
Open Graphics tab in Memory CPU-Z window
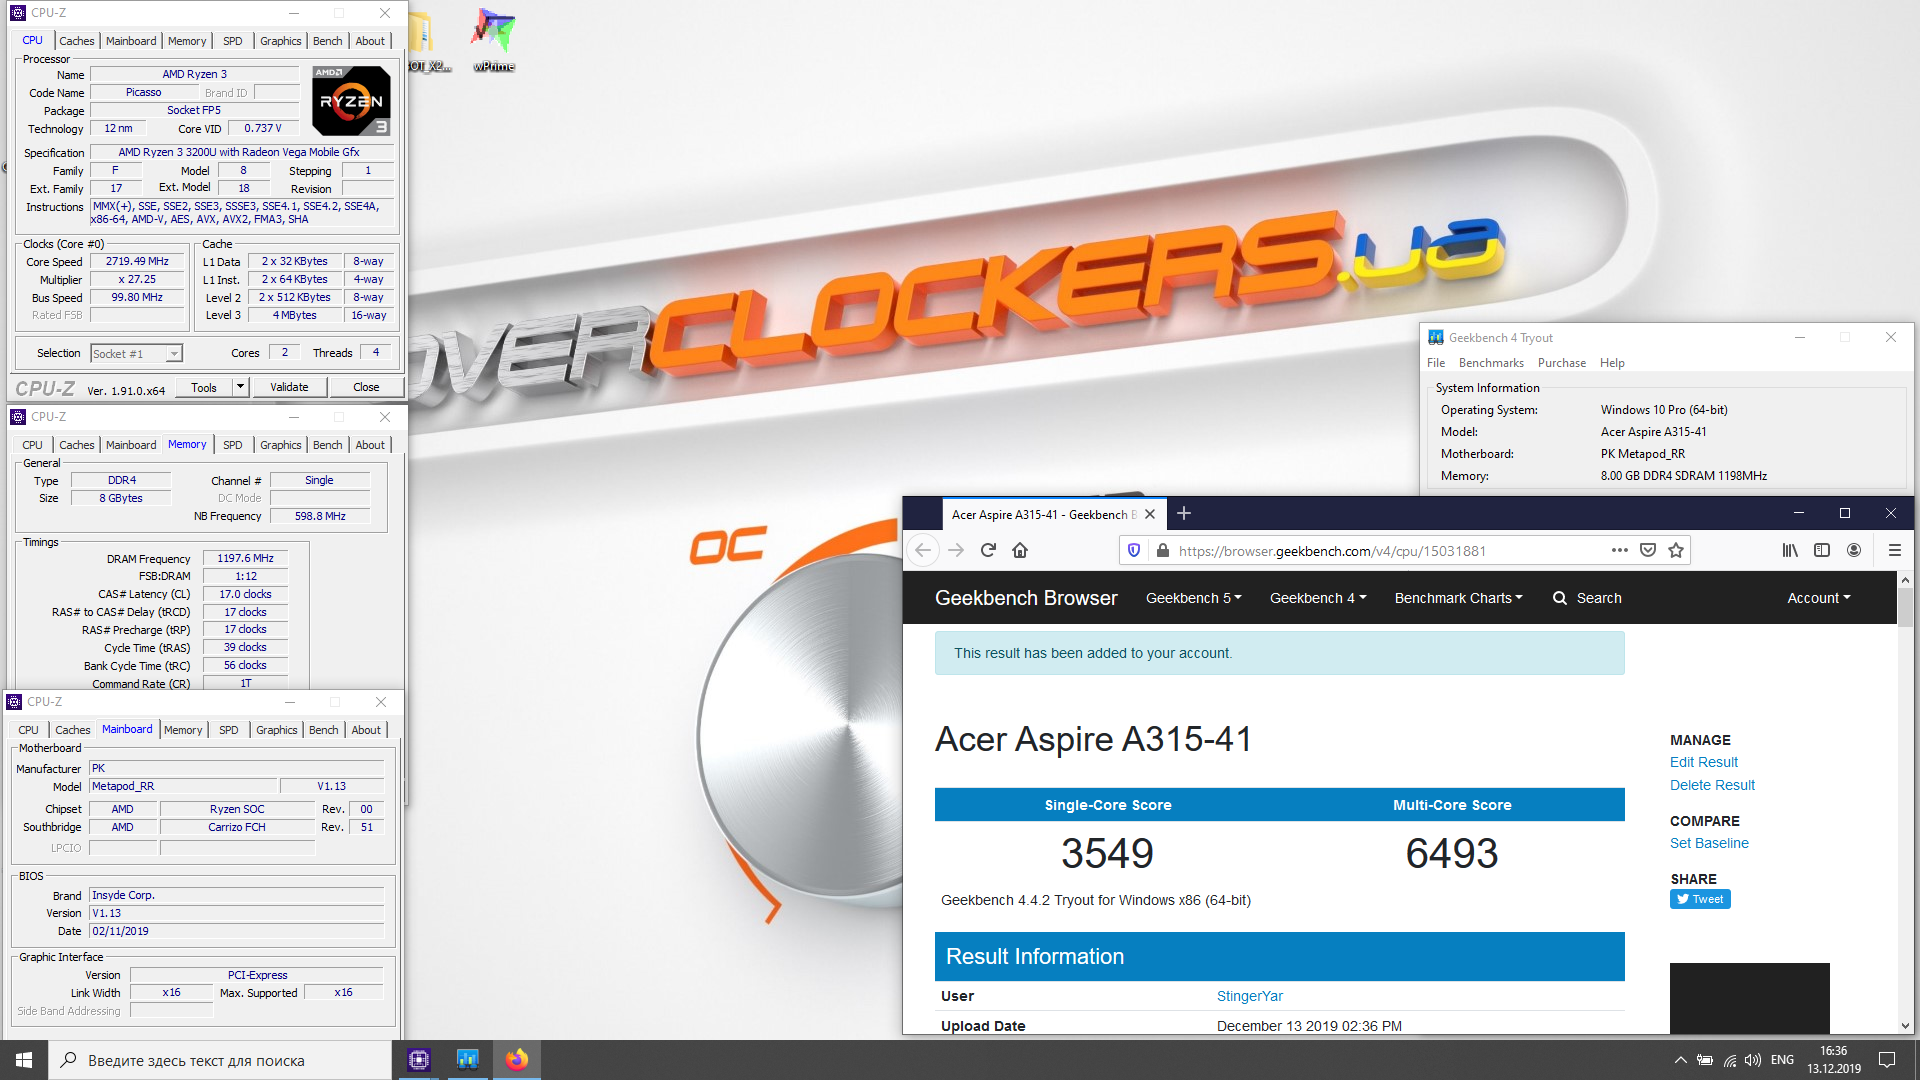[281, 445]
